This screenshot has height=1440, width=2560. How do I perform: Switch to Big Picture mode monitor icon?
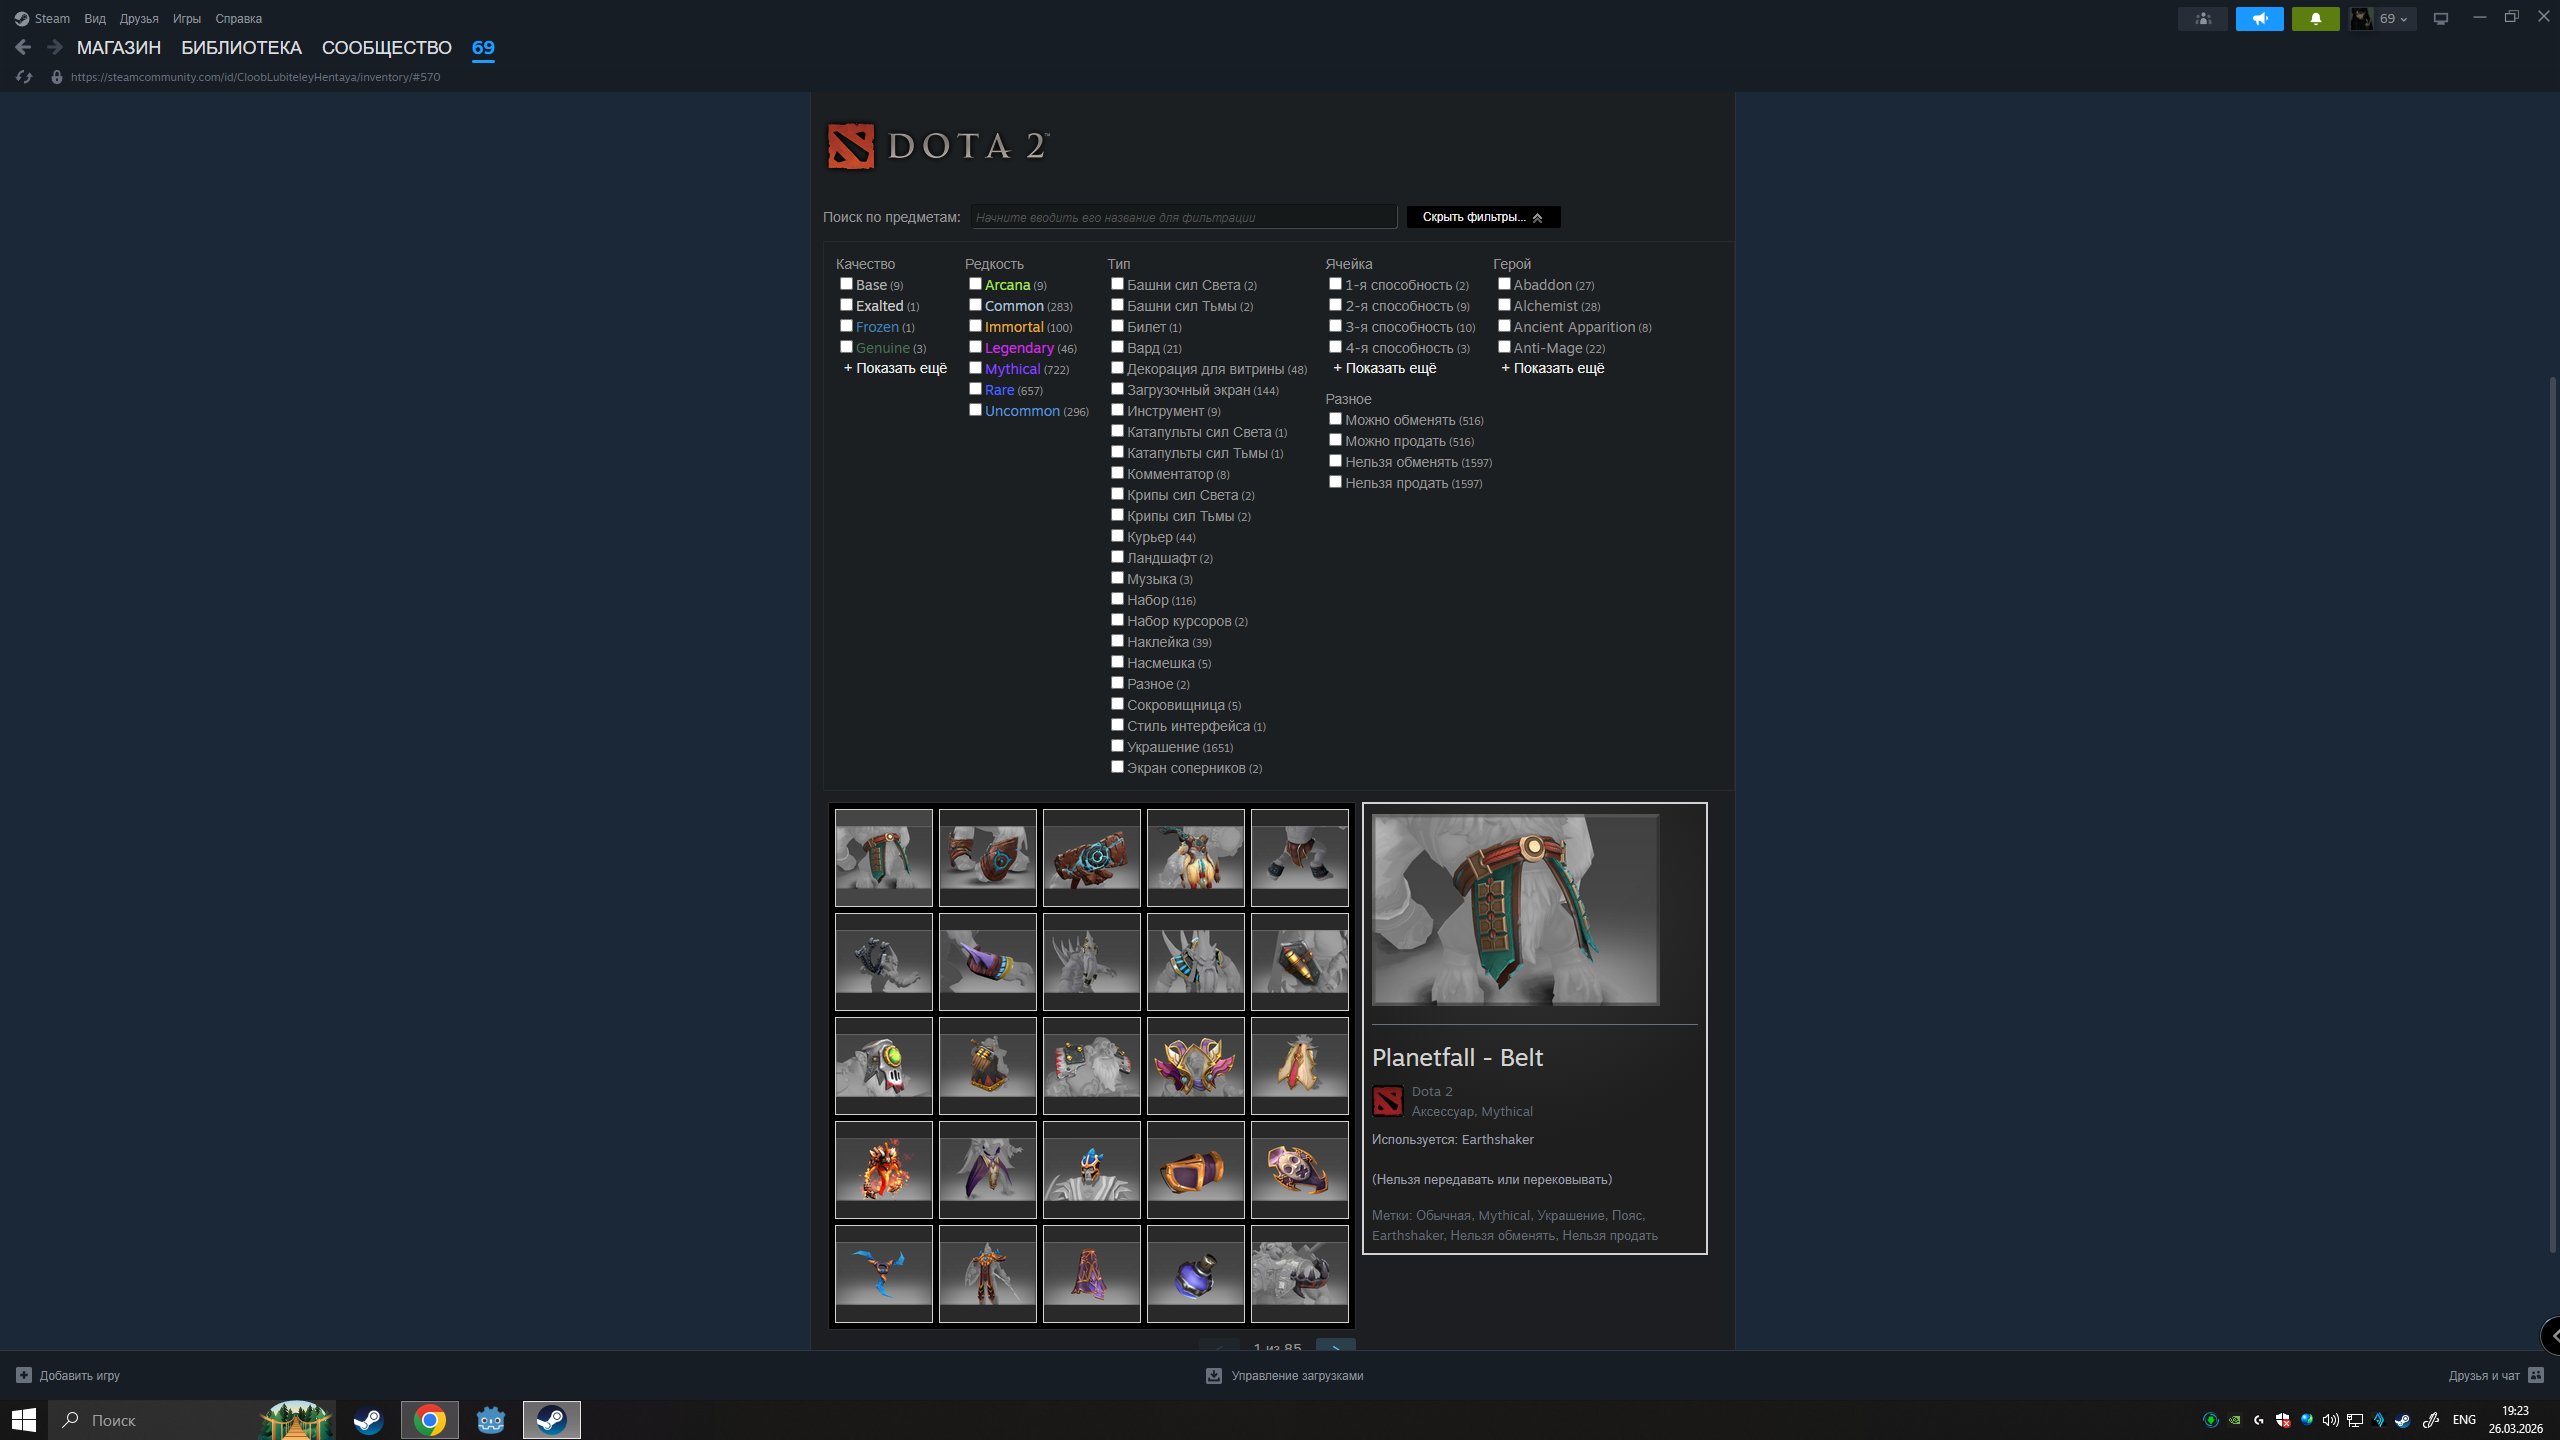[2441, 18]
